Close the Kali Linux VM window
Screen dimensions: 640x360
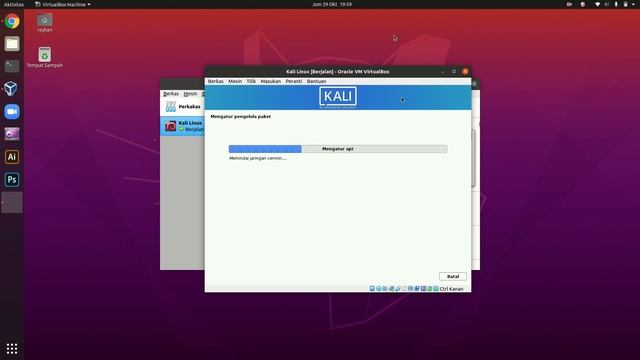tap(465, 71)
